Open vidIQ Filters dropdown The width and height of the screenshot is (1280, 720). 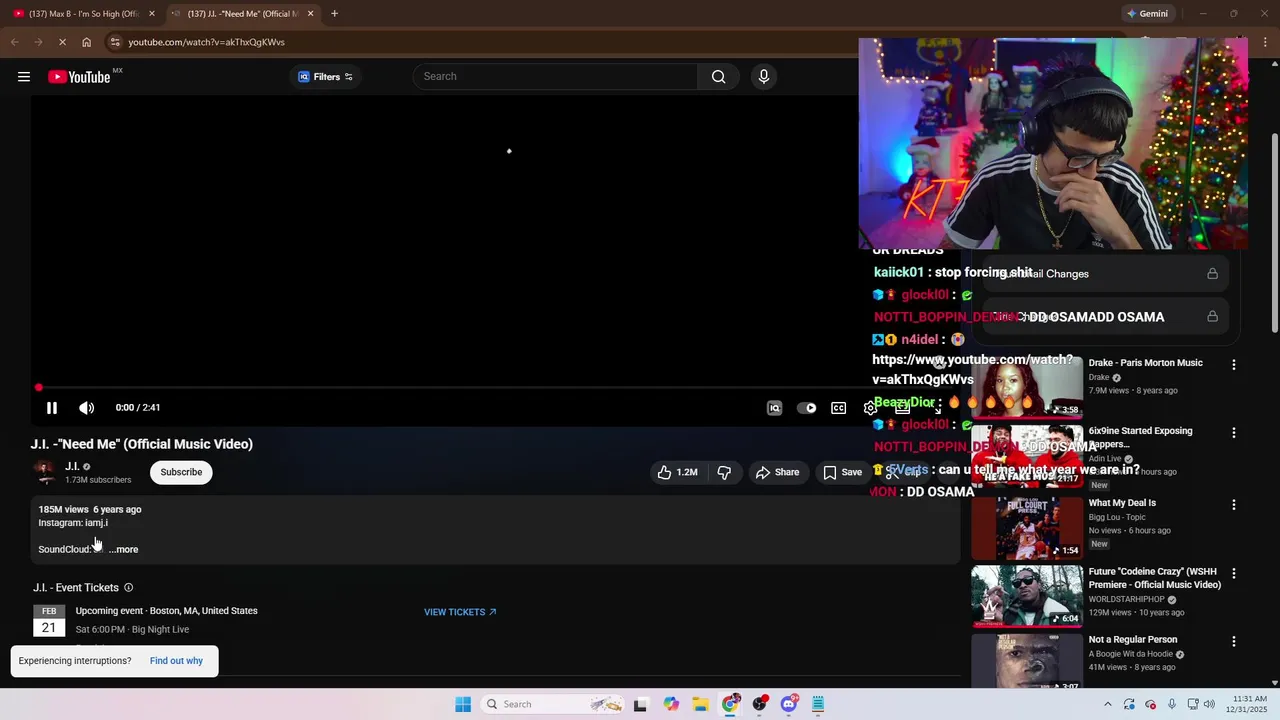(x=325, y=77)
